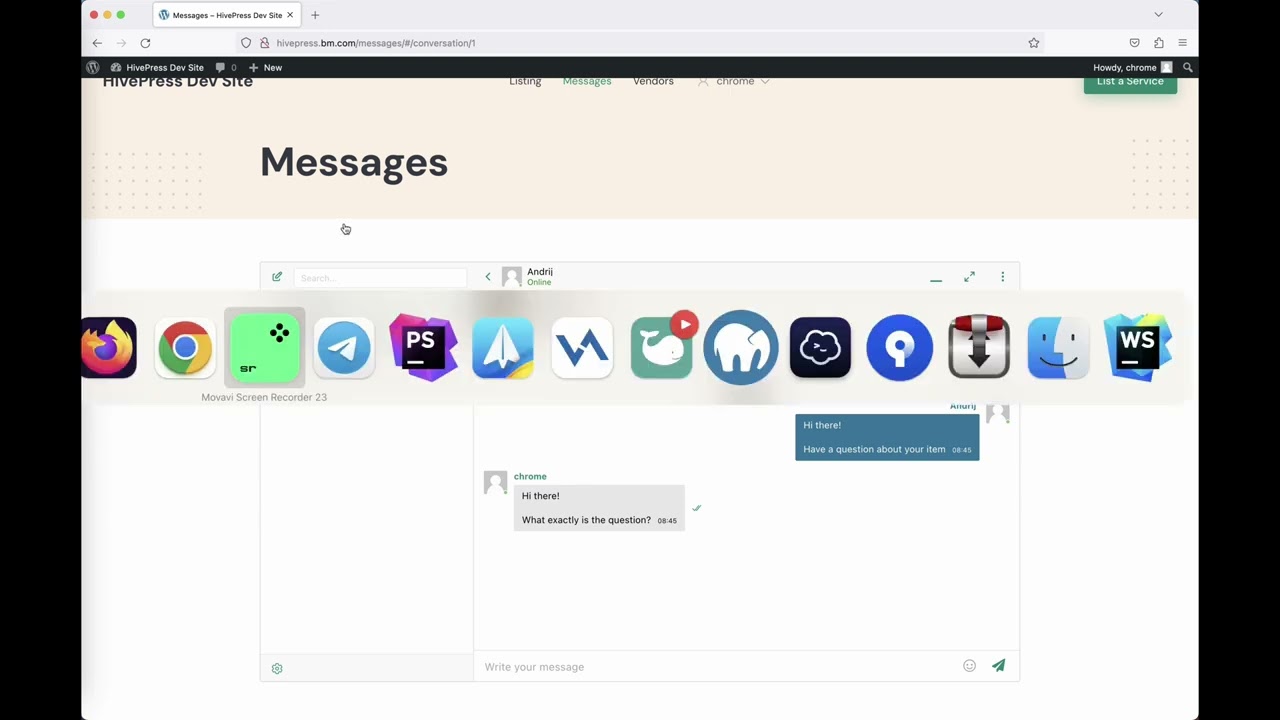Open the Vendors menu item
The image size is (1280, 720).
[x=653, y=81]
